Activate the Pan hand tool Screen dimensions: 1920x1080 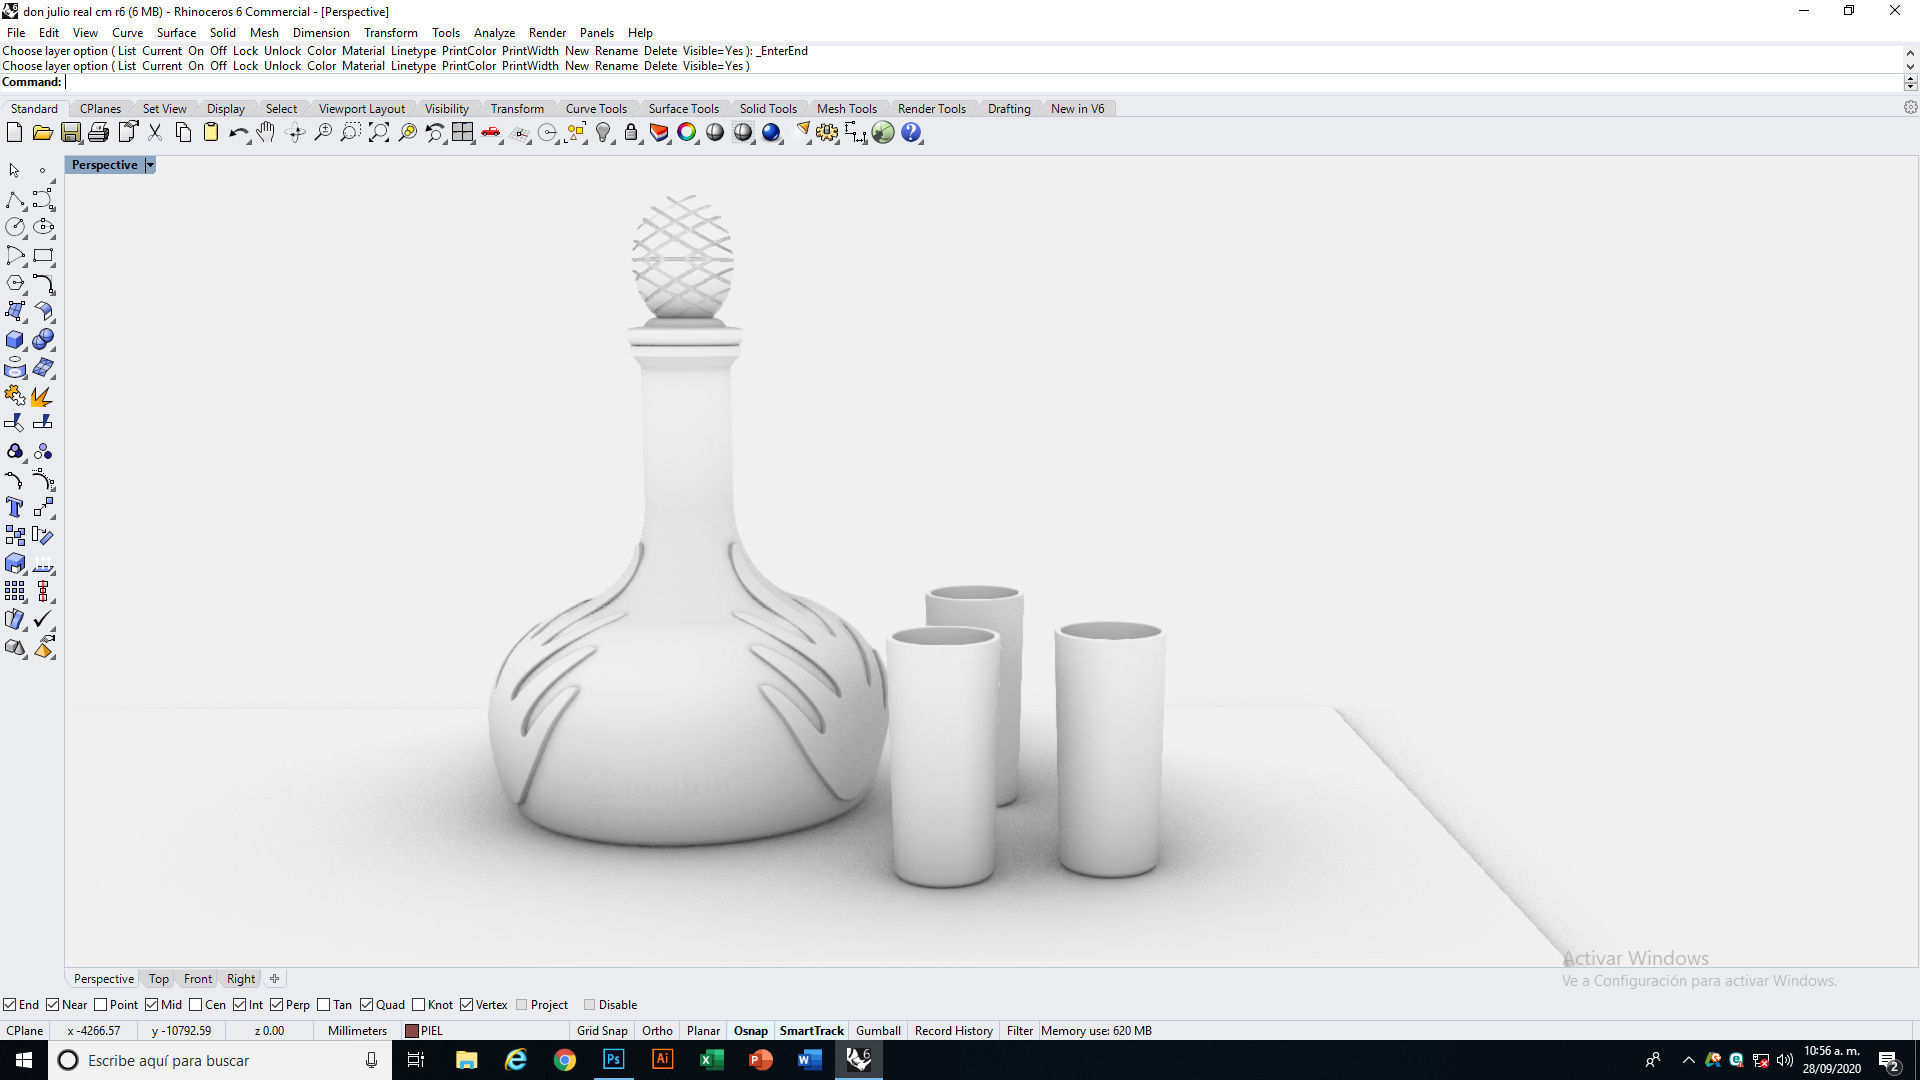(266, 132)
